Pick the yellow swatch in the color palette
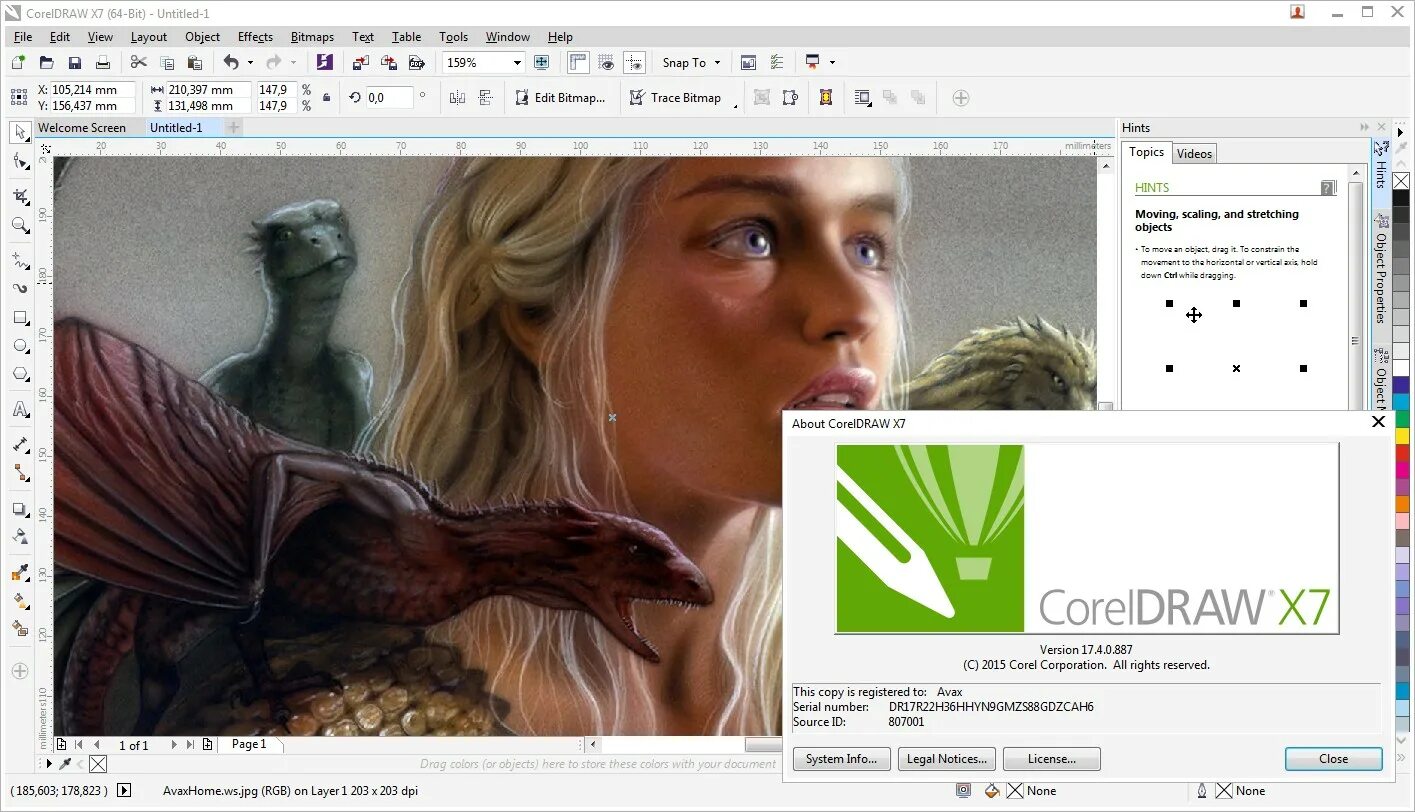 pyautogui.click(x=1402, y=436)
